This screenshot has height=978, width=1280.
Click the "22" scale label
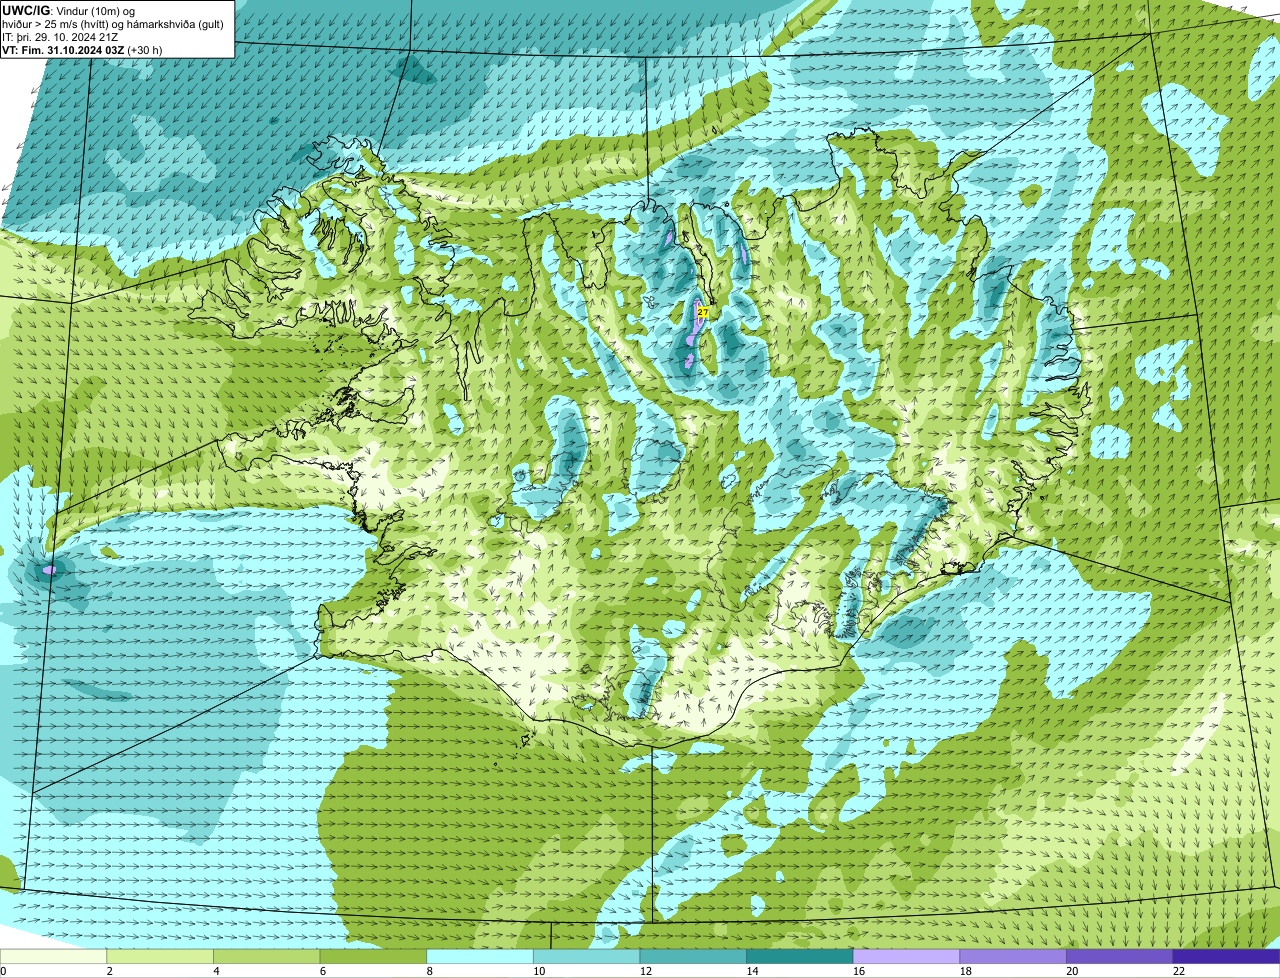[1179, 971]
